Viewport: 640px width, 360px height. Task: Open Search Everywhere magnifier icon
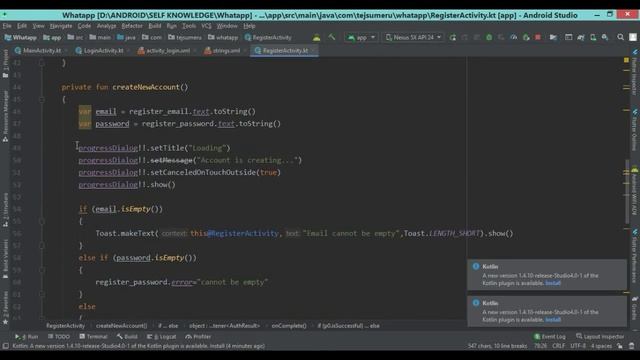pyautogui.click(x=620, y=38)
